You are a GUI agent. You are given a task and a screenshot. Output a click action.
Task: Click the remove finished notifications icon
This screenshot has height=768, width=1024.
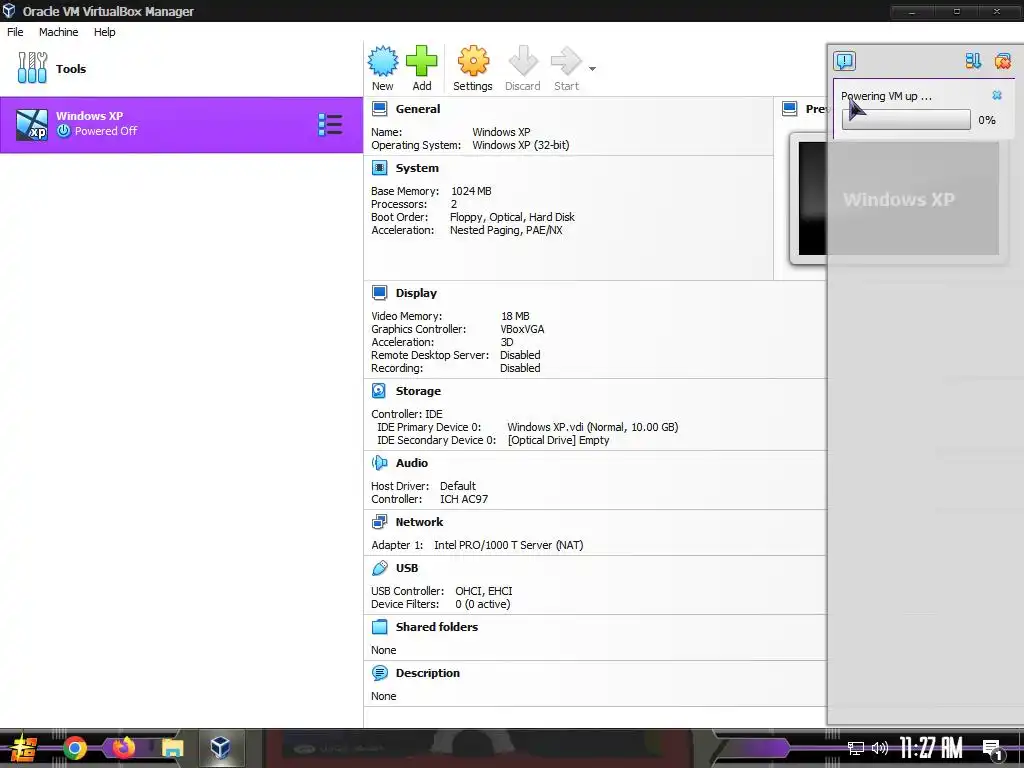click(1002, 61)
